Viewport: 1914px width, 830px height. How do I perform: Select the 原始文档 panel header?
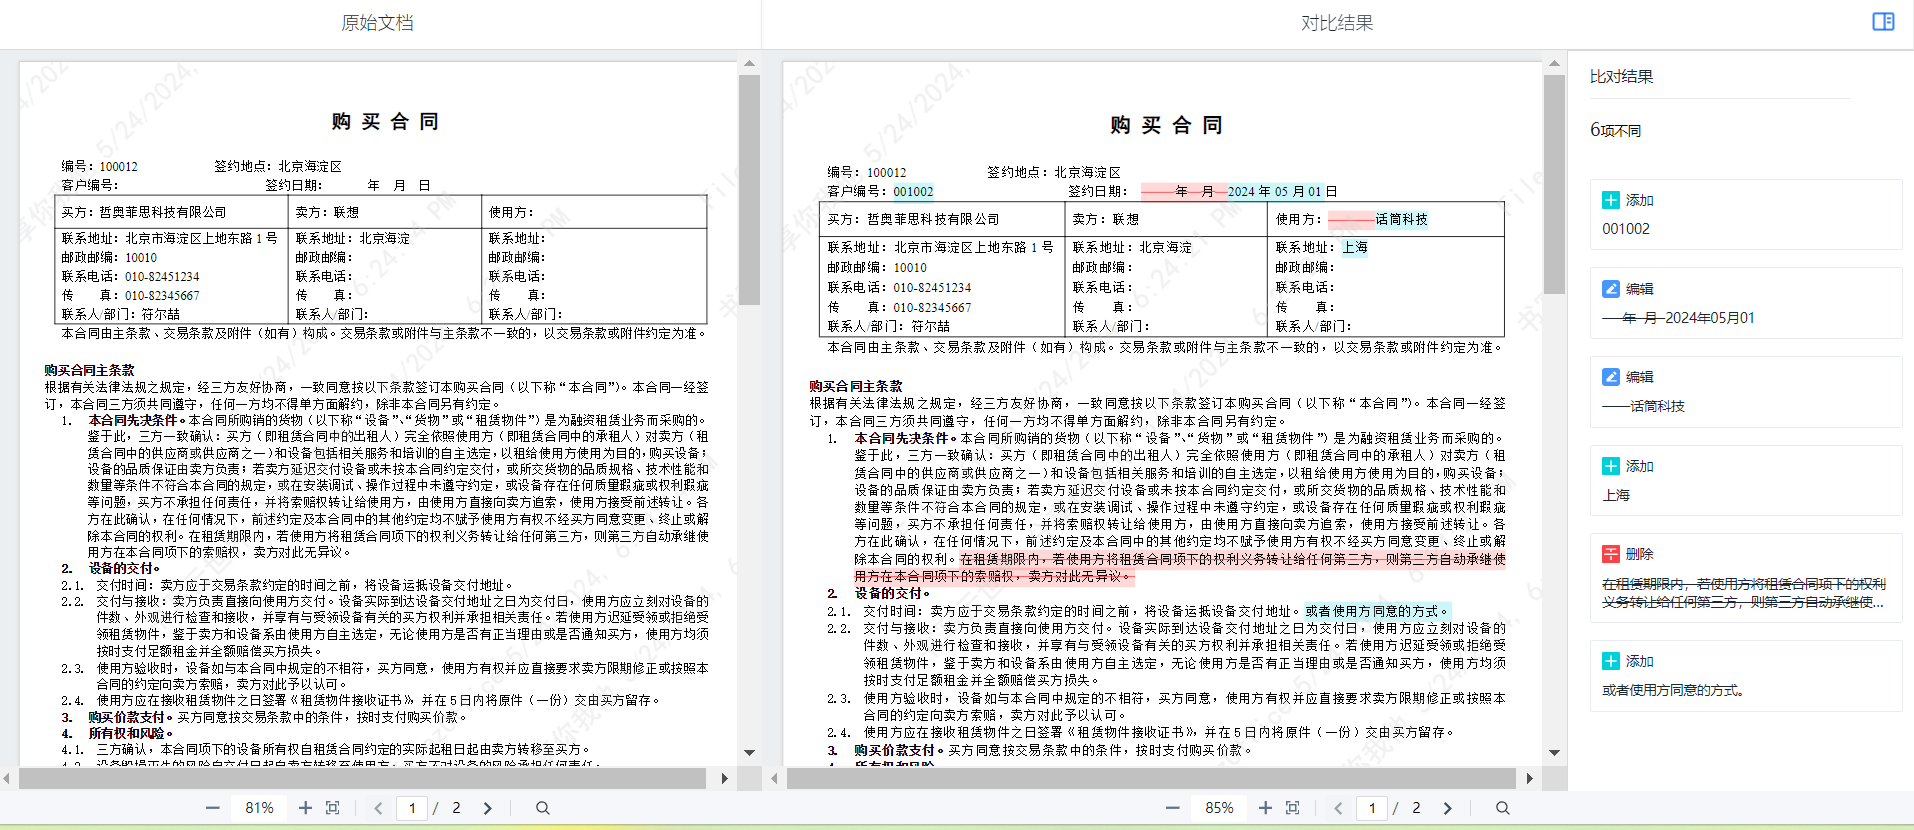[x=377, y=23]
